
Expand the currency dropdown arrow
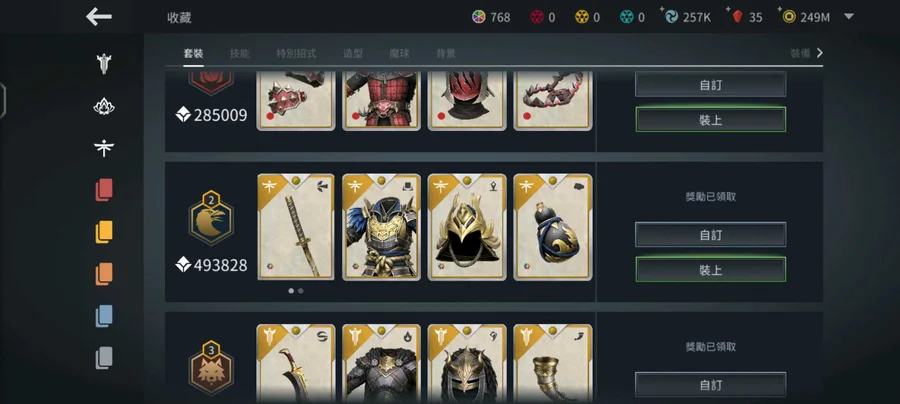point(849,17)
